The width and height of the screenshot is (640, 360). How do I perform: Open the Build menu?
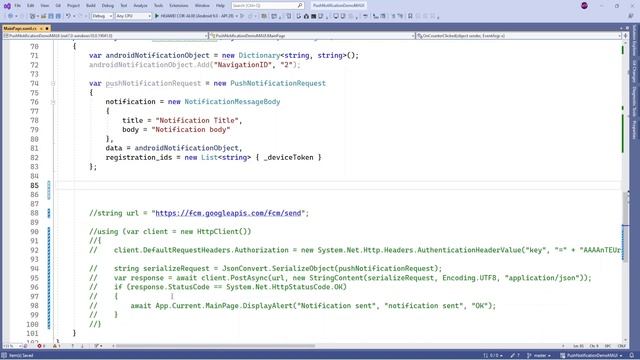pyautogui.click(x=91, y=6)
